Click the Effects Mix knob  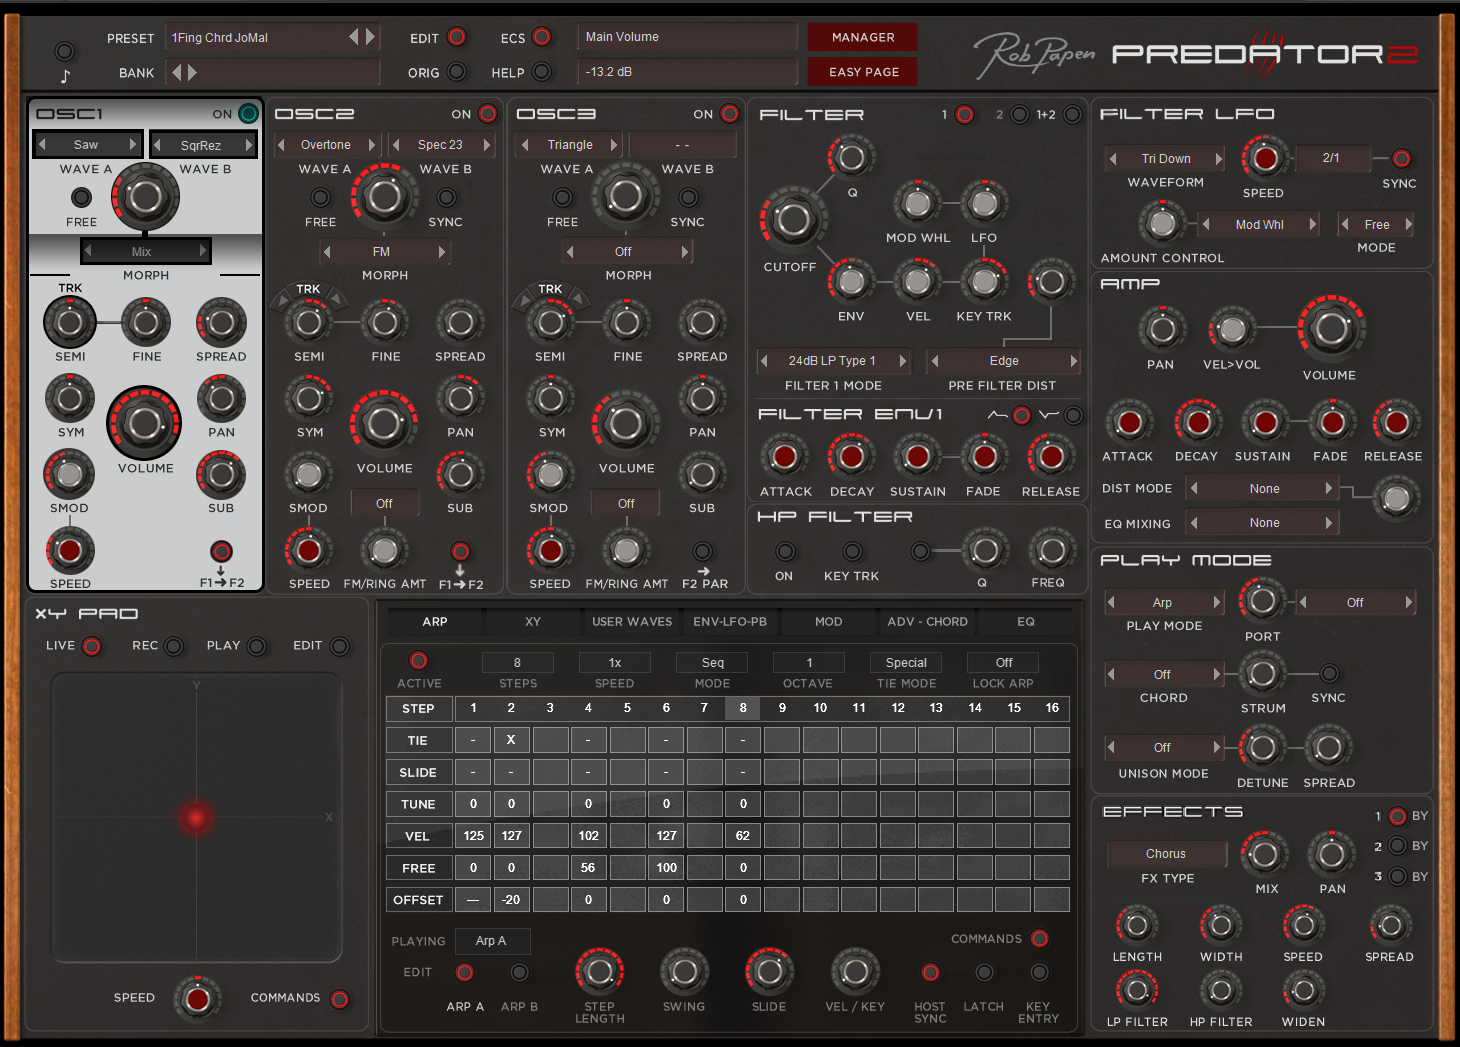pos(1265,854)
